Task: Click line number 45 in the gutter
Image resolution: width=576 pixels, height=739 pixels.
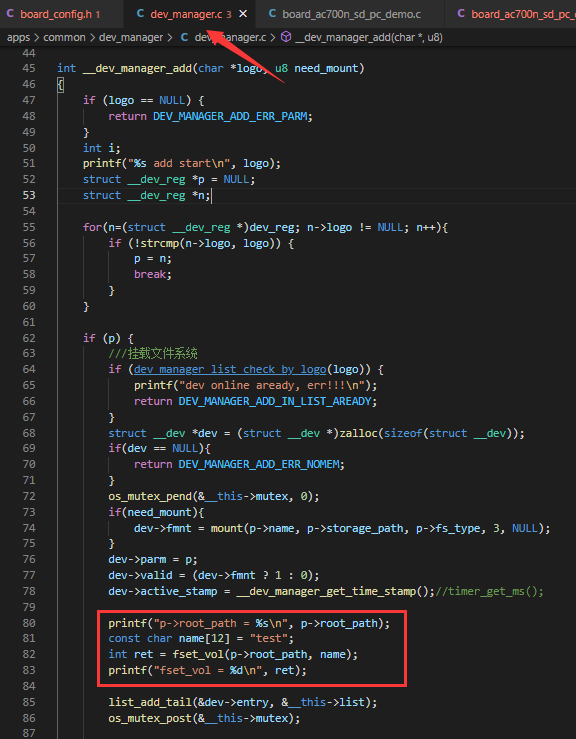Action: (x=29, y=68)
